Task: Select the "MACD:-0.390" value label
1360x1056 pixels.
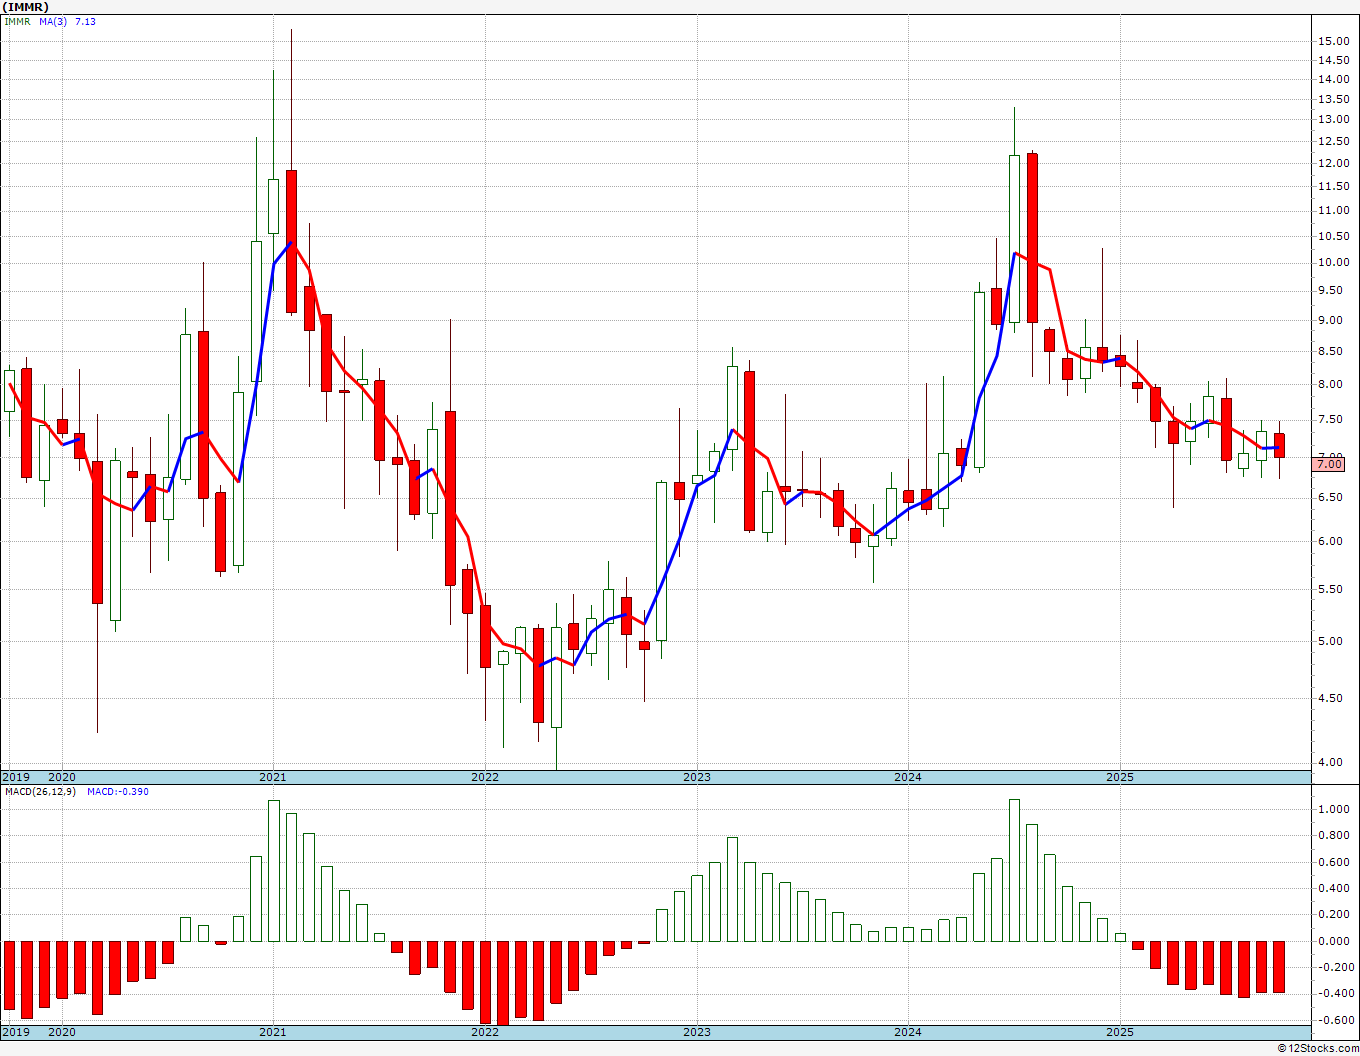Action: (x=118, y=792)
